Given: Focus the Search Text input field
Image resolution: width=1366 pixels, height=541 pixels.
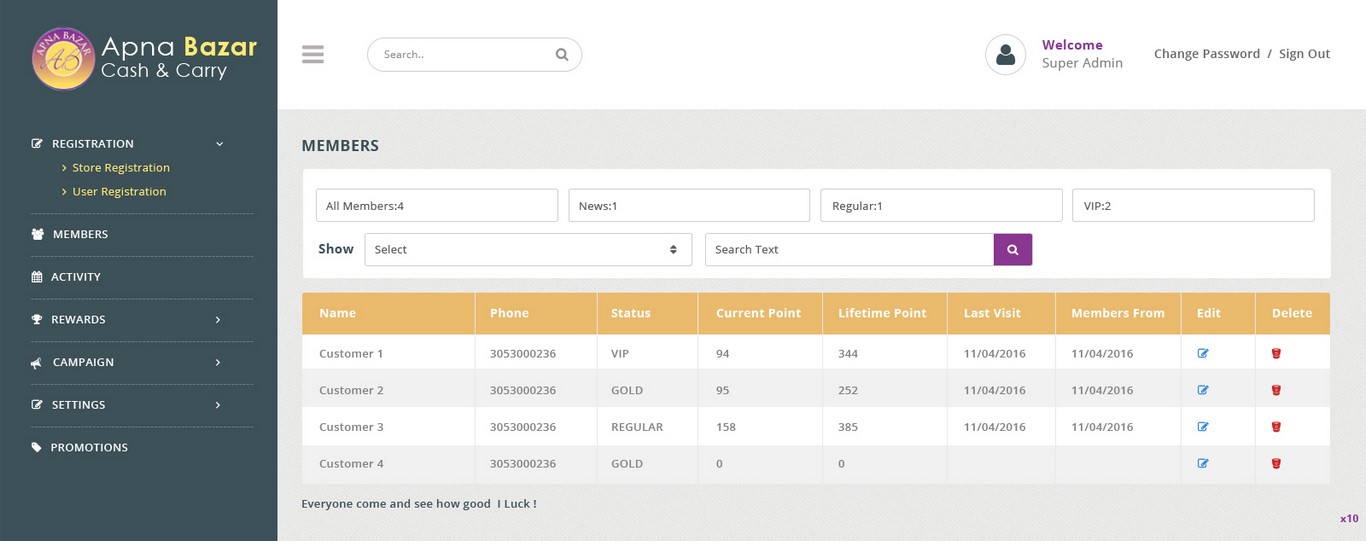Looking at the screenshot, I should pos(848,250).
